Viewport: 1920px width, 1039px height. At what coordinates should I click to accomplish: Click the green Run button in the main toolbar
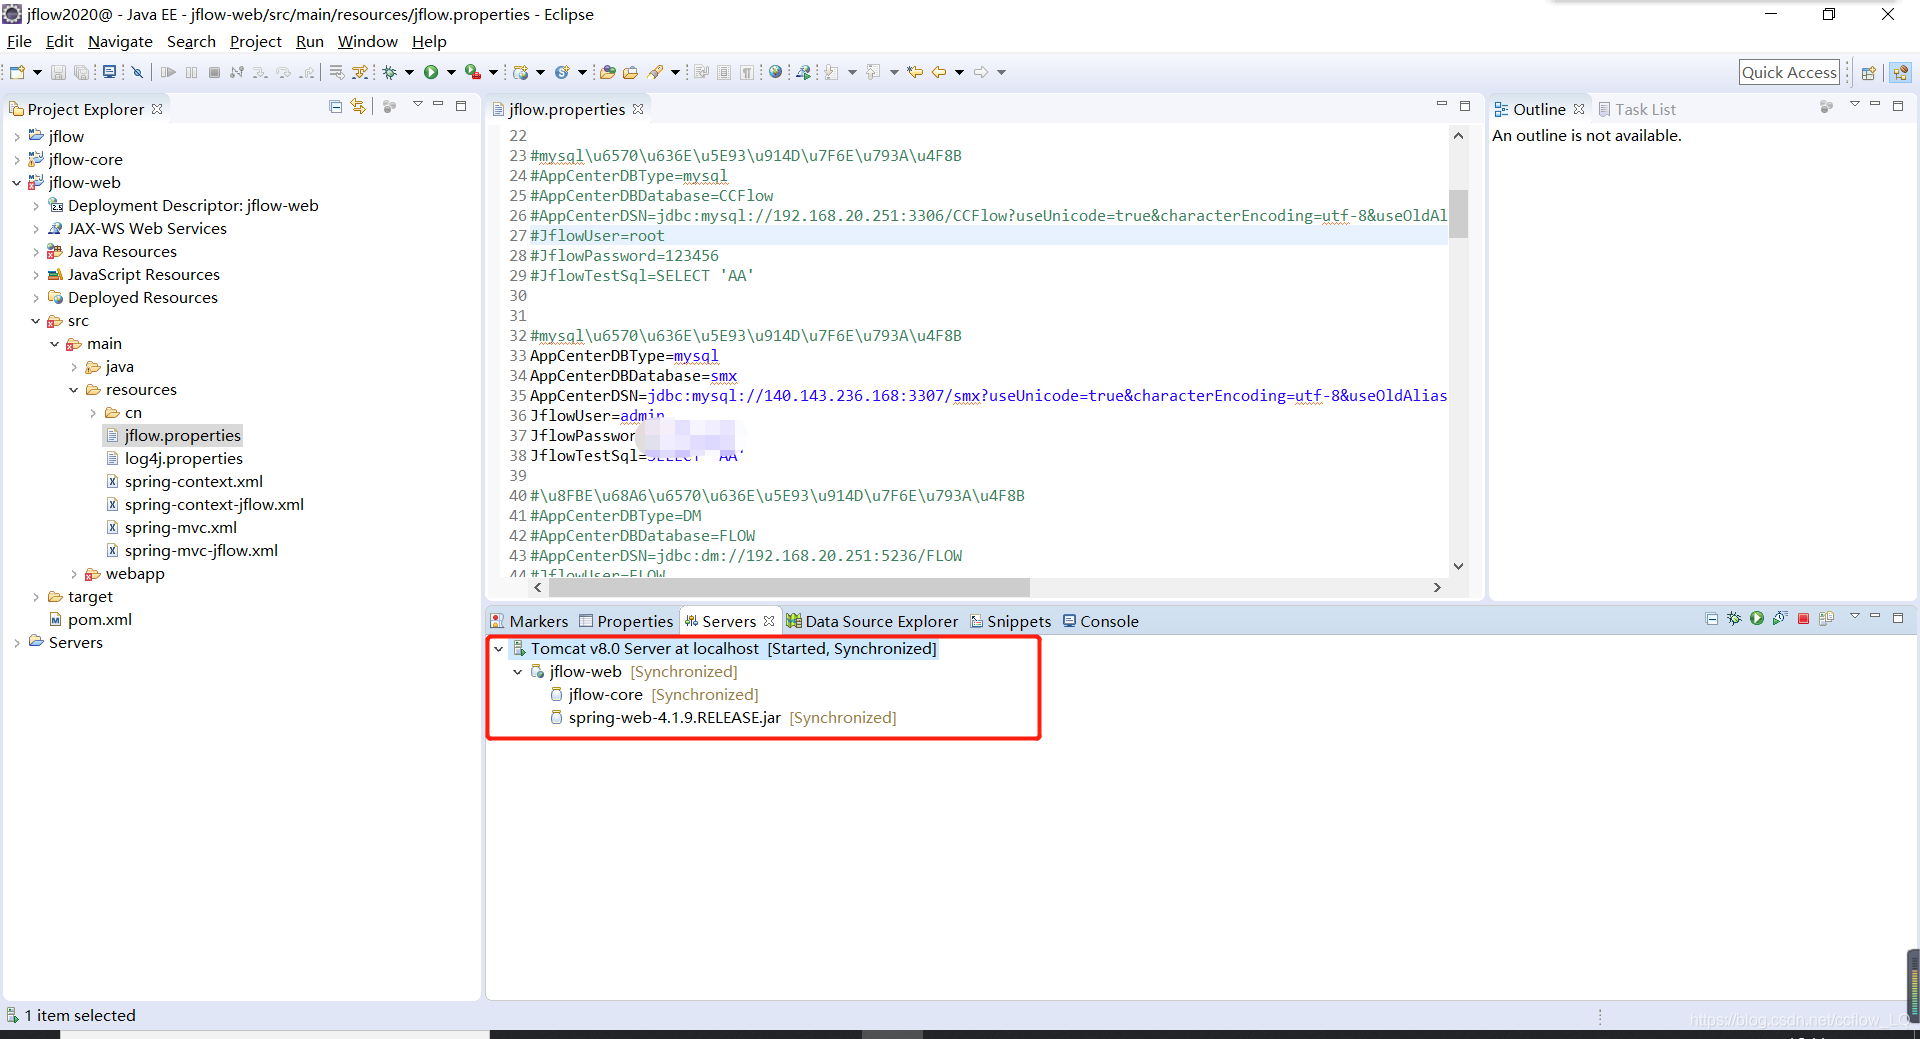tap(431, 72)
